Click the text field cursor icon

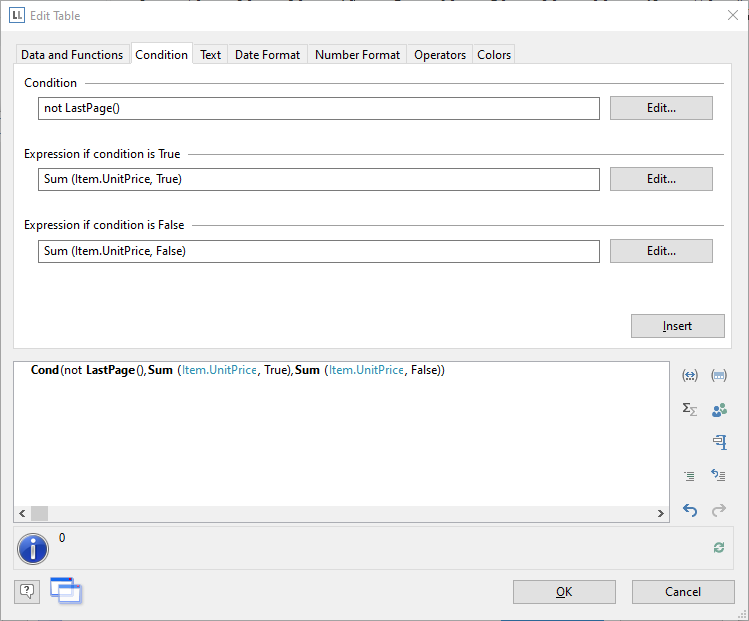tap(719, 442)
